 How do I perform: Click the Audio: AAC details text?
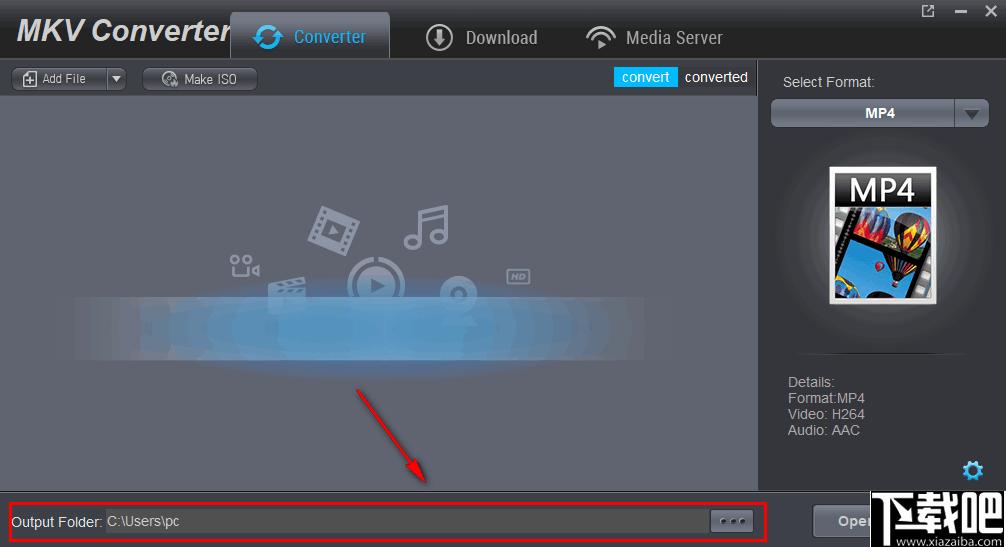point(823,430)
